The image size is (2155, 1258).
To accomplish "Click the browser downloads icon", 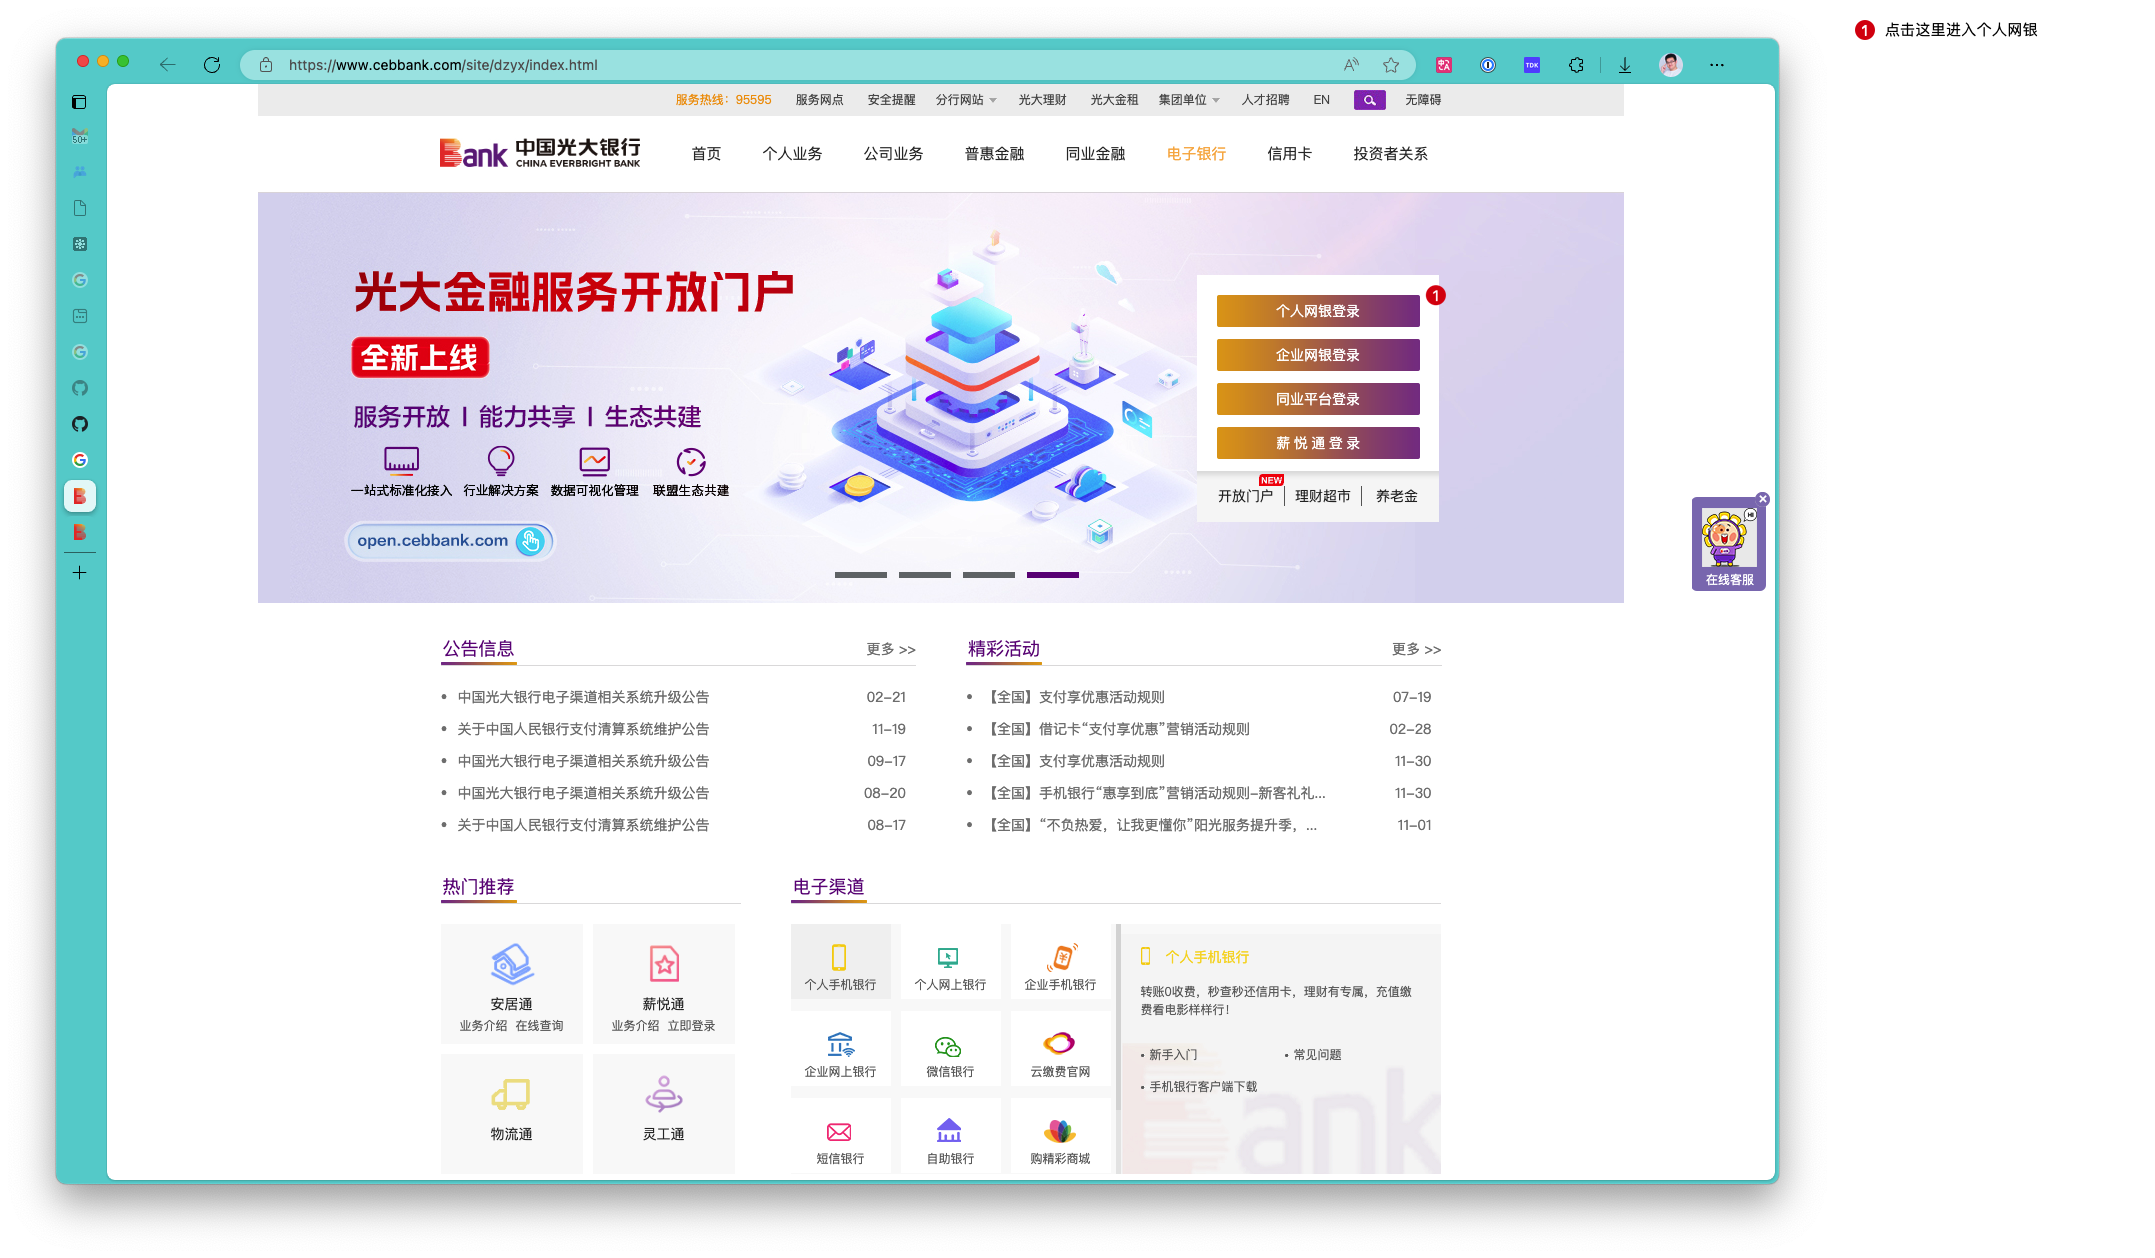I will [x=1625, y=65].
